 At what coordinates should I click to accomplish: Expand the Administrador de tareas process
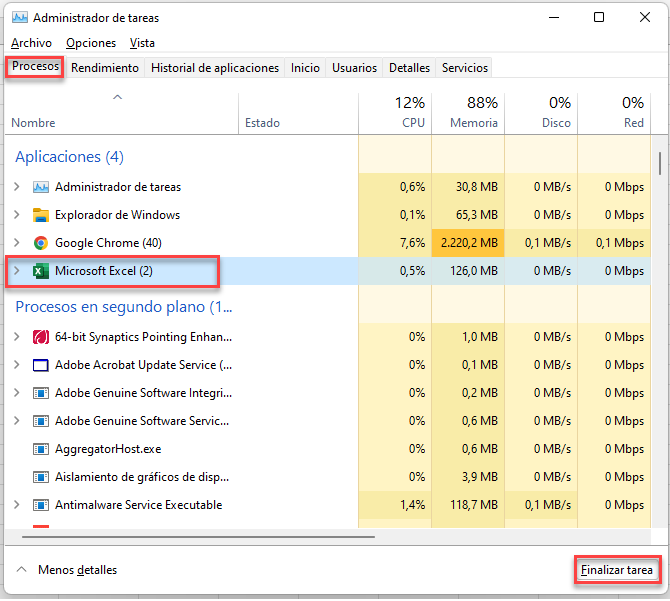(x=17, y=187)
